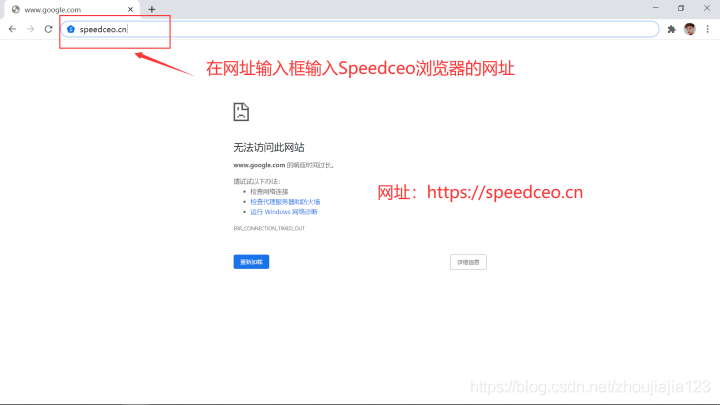The width and height of the screenshot is (720, 405).
Task: Click the www.google.com text in the error message
Action: (259, 165)
